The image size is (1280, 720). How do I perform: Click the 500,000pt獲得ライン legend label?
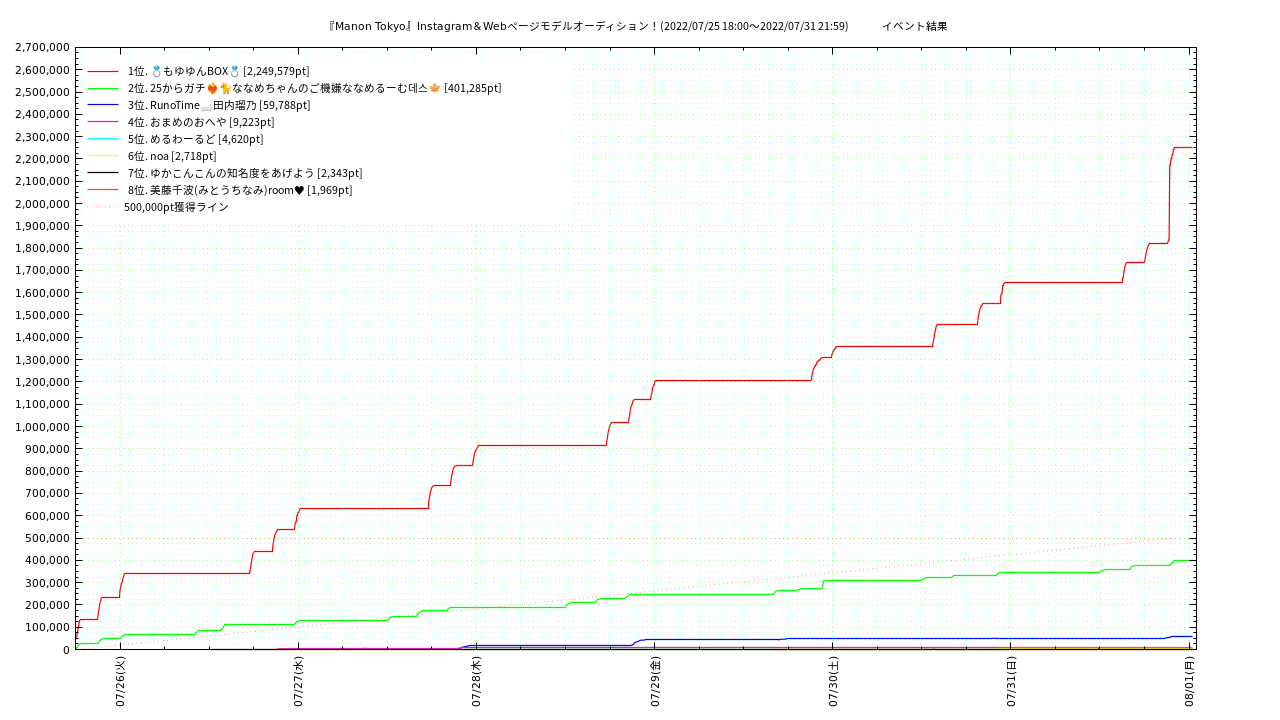click(x=176, y=207)
